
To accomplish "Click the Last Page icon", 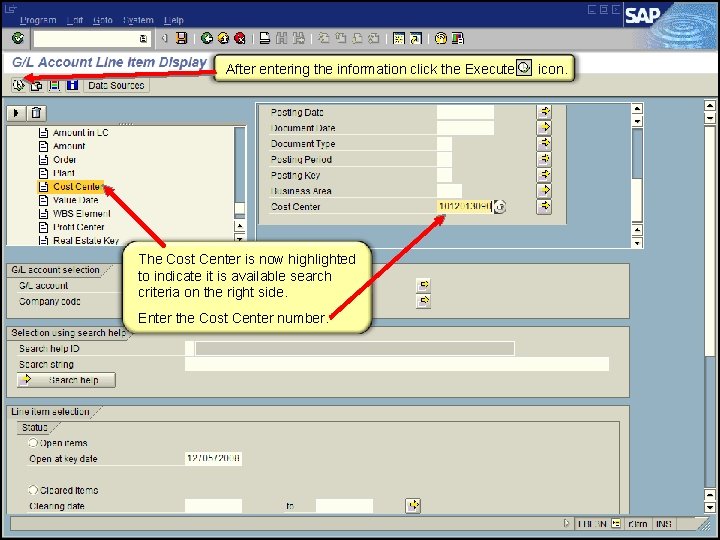I will click(374, 38).
